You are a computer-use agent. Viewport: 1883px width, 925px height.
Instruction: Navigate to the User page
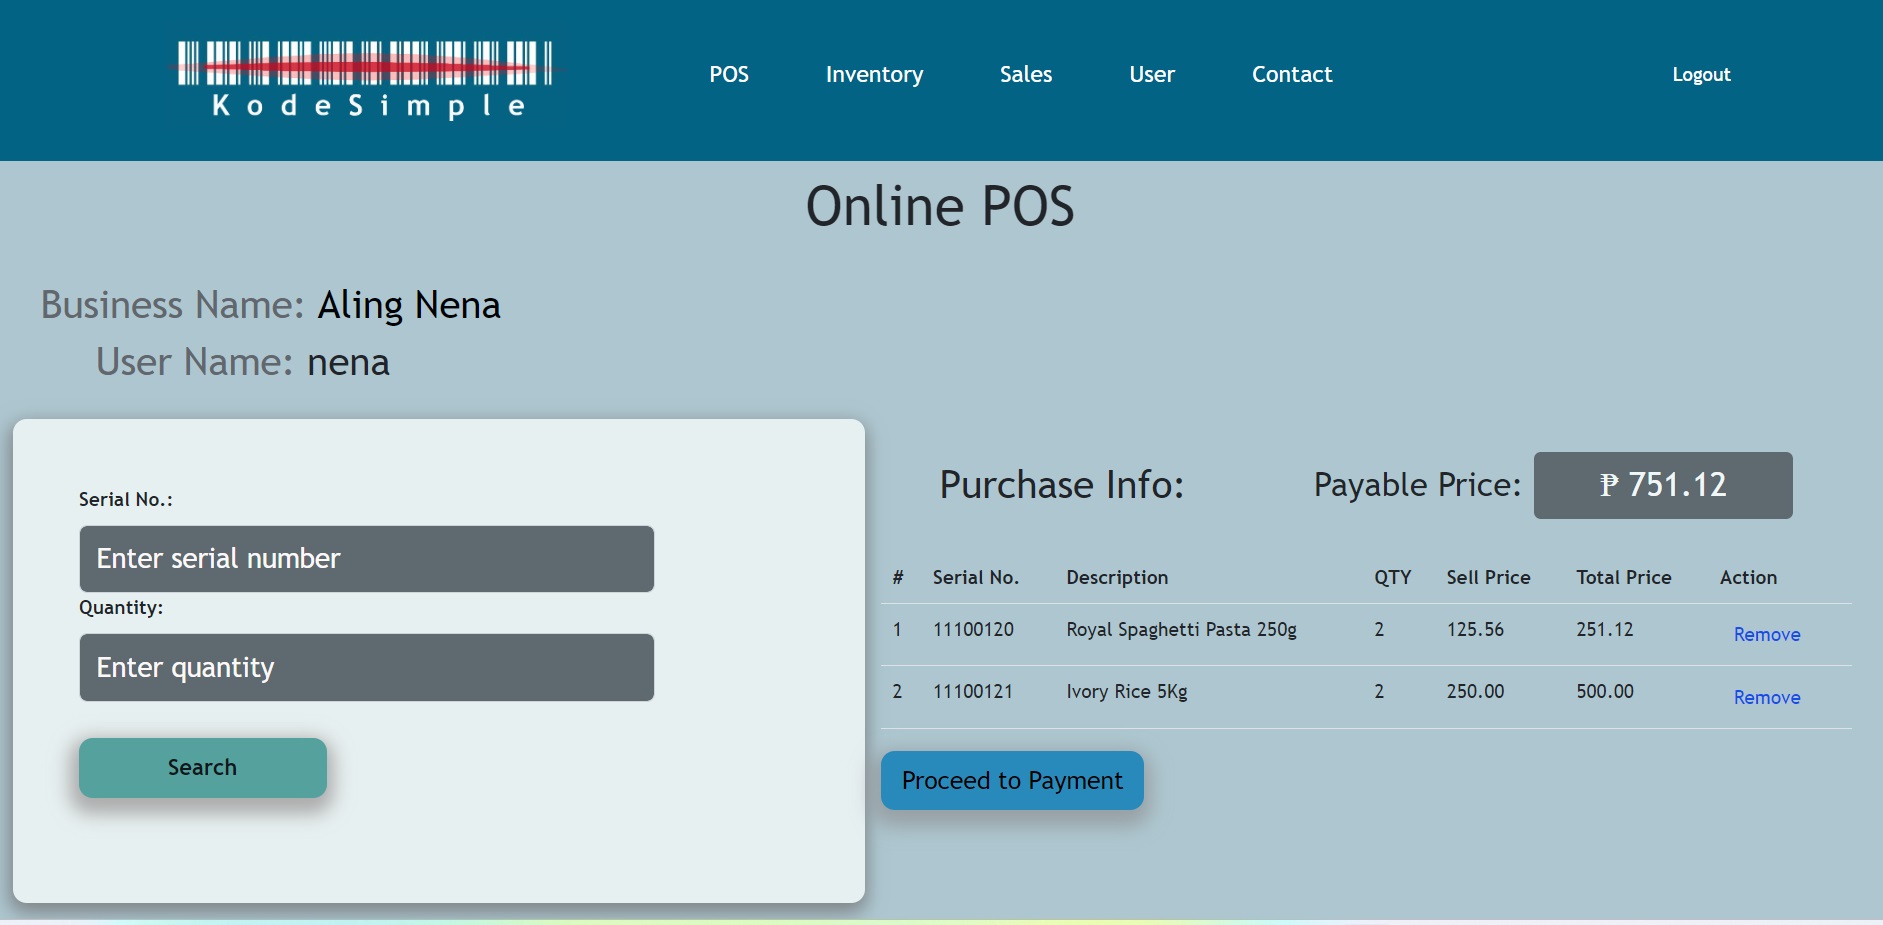click(1151, 75)
